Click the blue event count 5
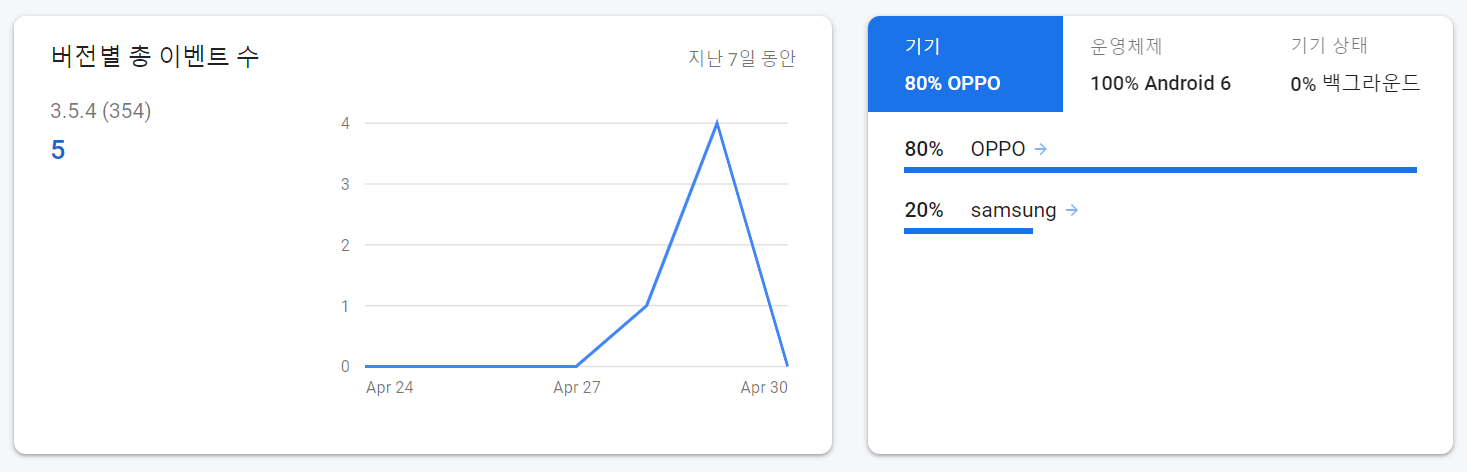This screenshot has width=1467, height=472. click(x=58, y=151)
